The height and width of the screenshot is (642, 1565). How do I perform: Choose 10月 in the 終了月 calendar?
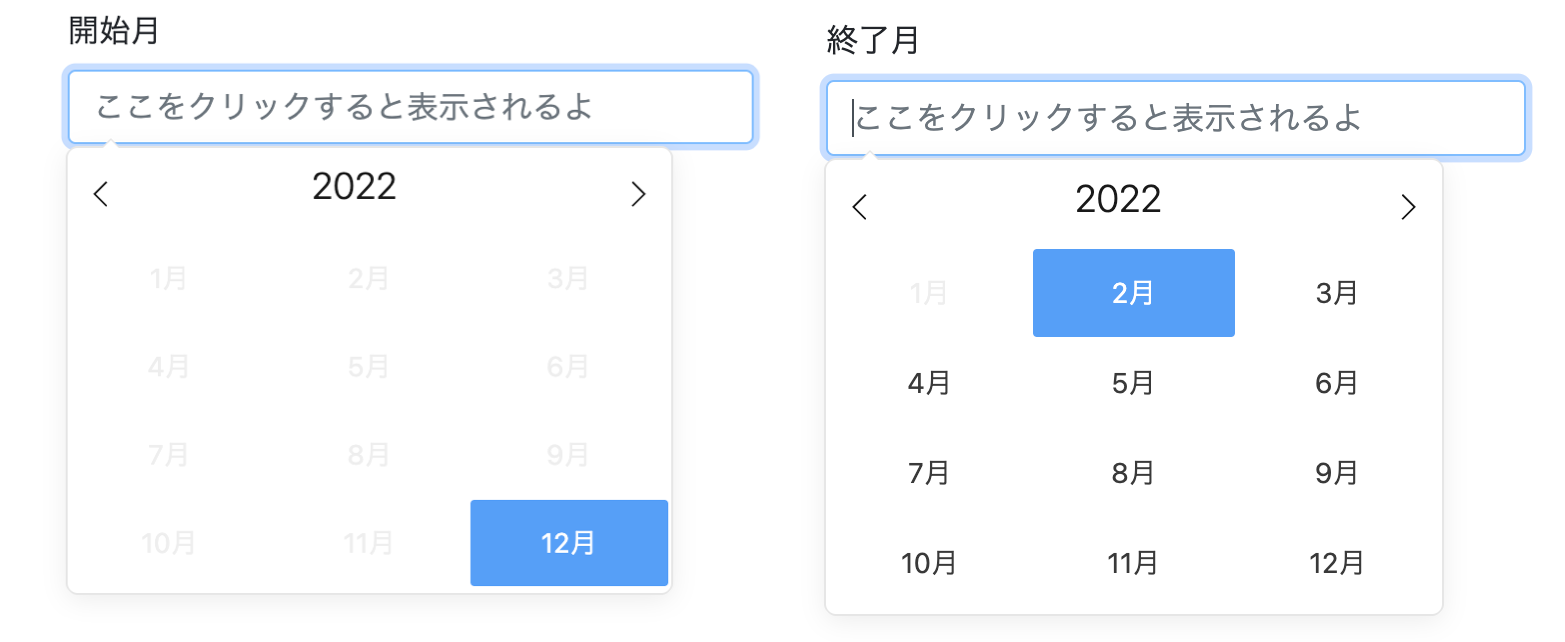[x=930, y=563]
